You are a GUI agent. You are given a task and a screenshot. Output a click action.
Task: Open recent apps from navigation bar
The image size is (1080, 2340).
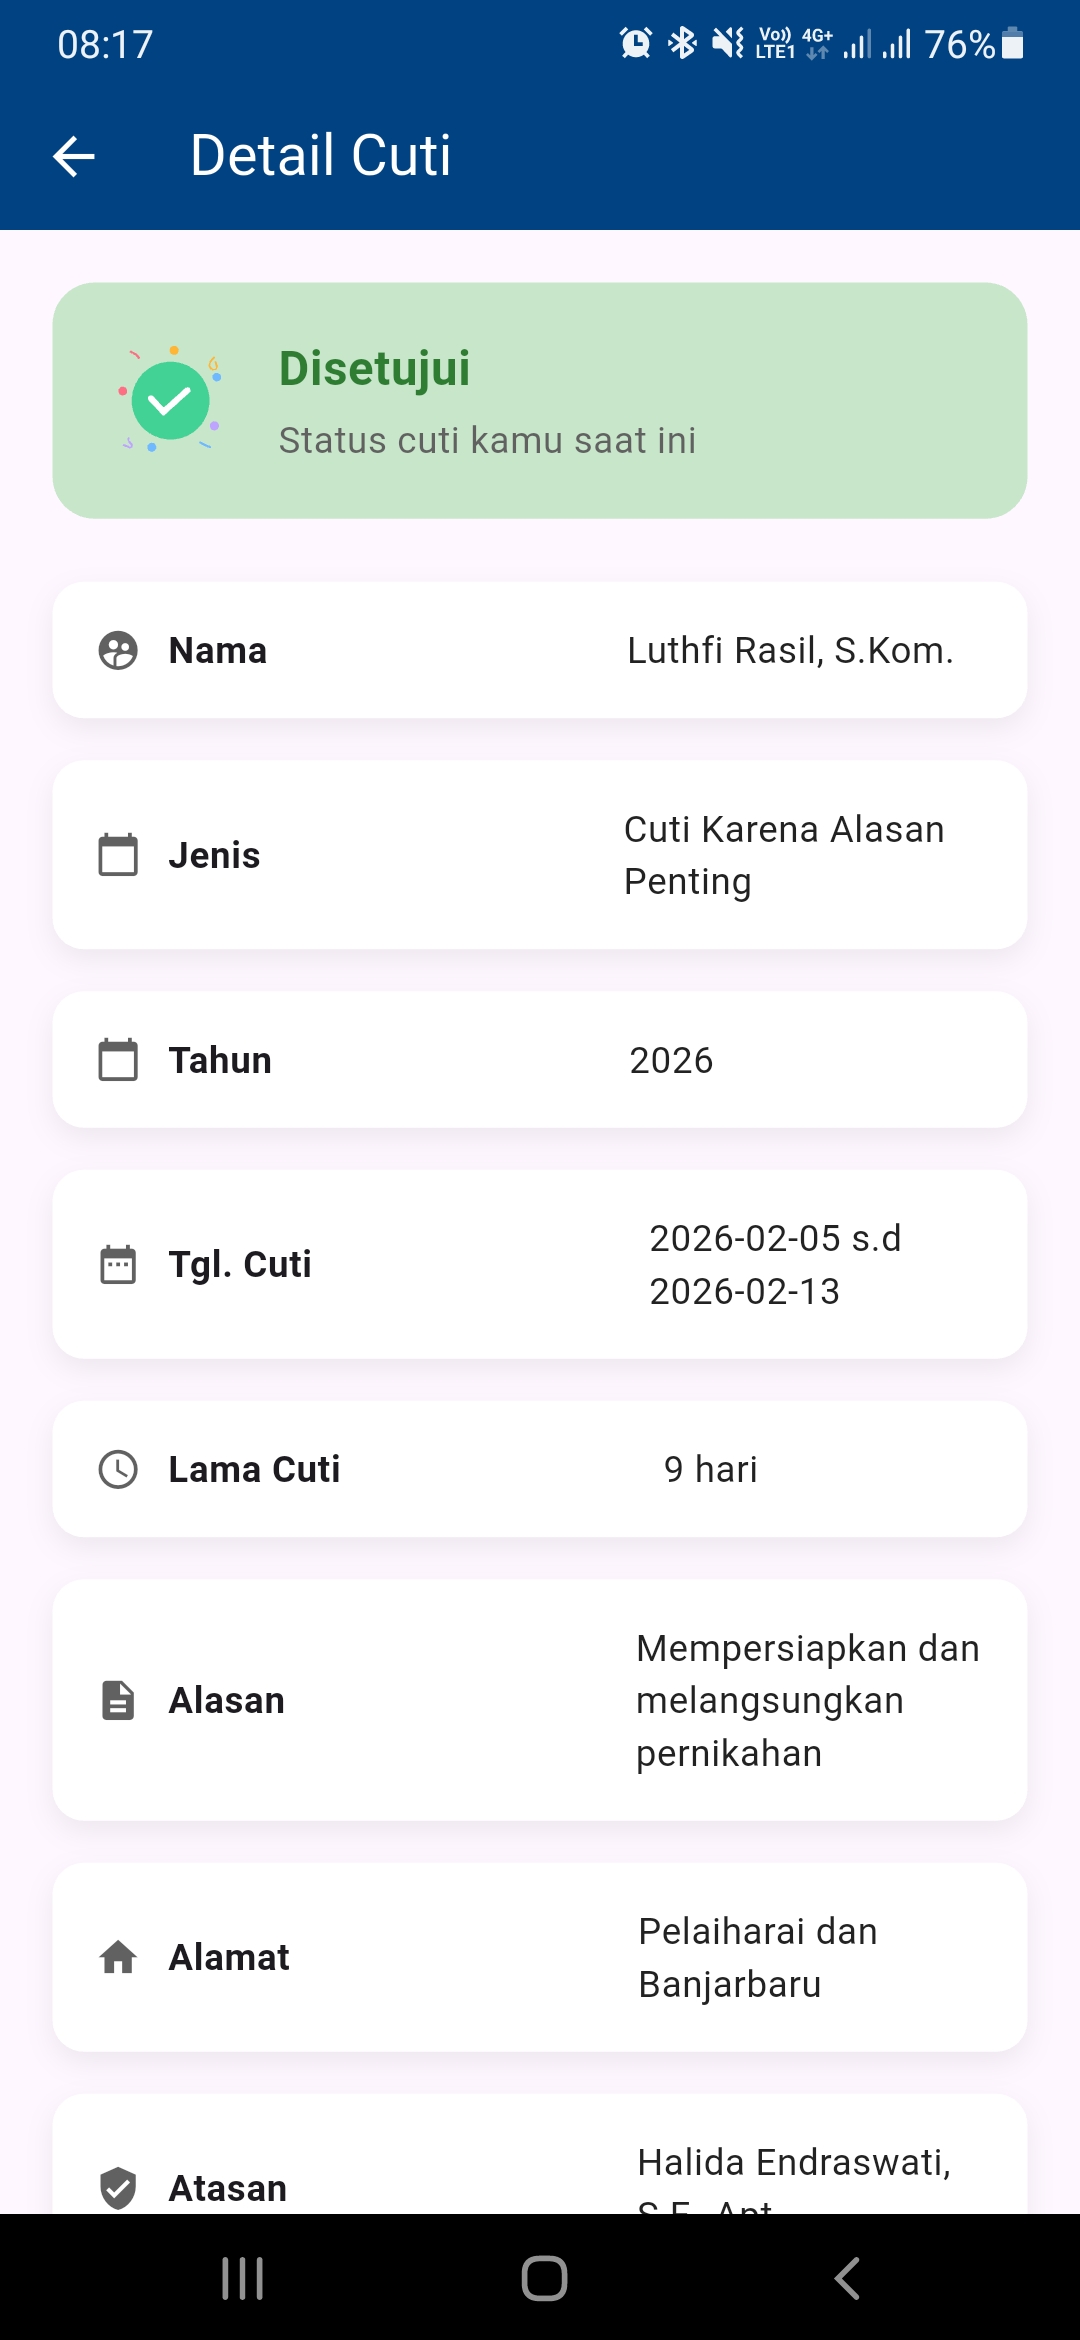242,2278
